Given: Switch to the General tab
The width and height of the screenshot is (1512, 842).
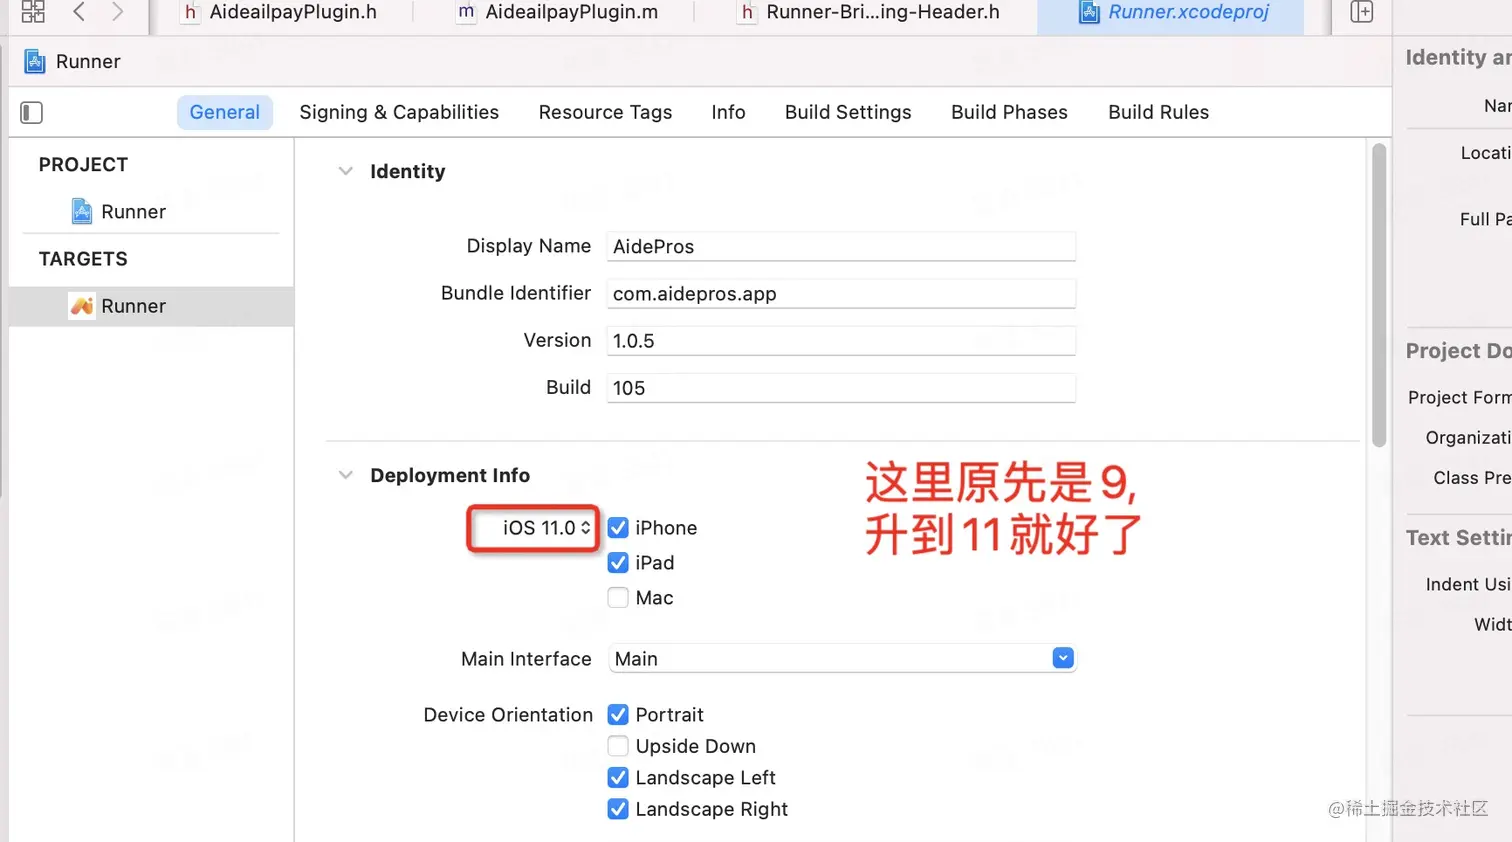Looking at the screenshot, I should [225, 113].
